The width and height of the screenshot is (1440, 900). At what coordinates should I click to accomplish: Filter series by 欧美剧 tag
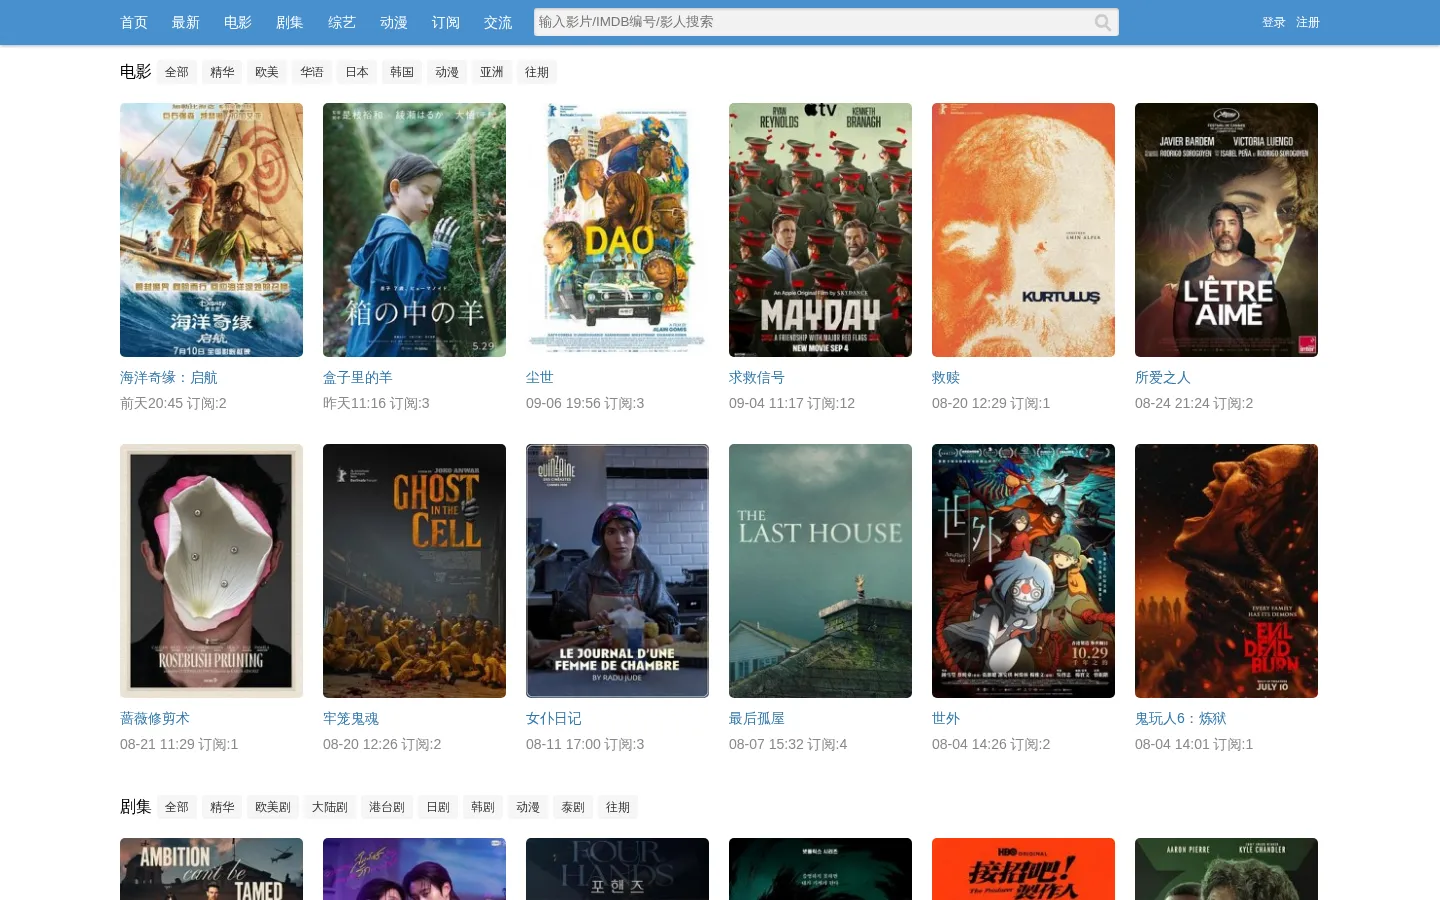[272, 807]
